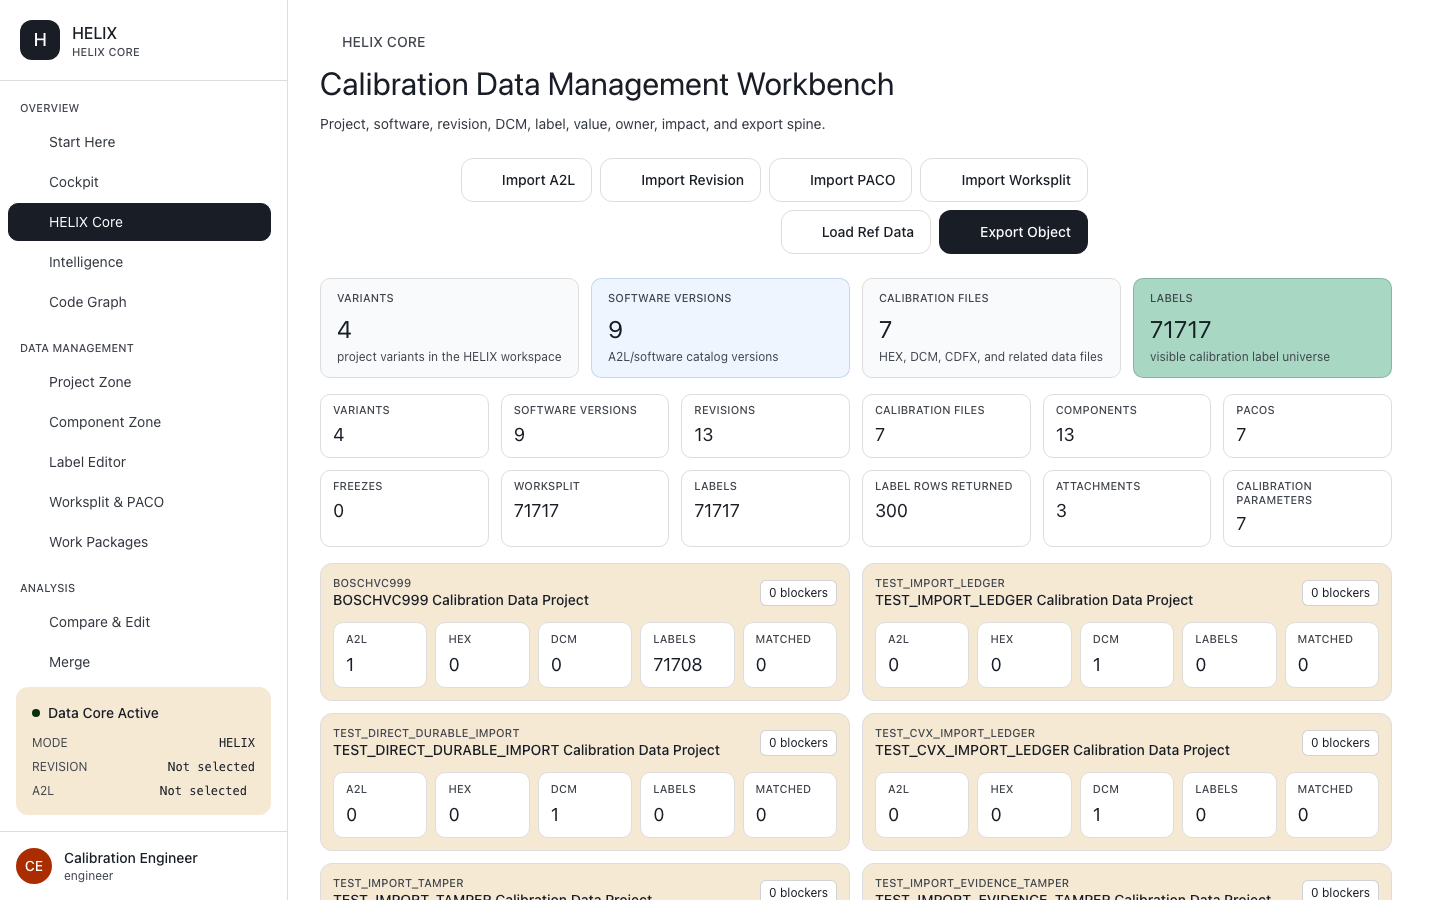Viewport: 1440px width, 900px height.
Task: Open the Merge page
Action: (x=139, y=662)
